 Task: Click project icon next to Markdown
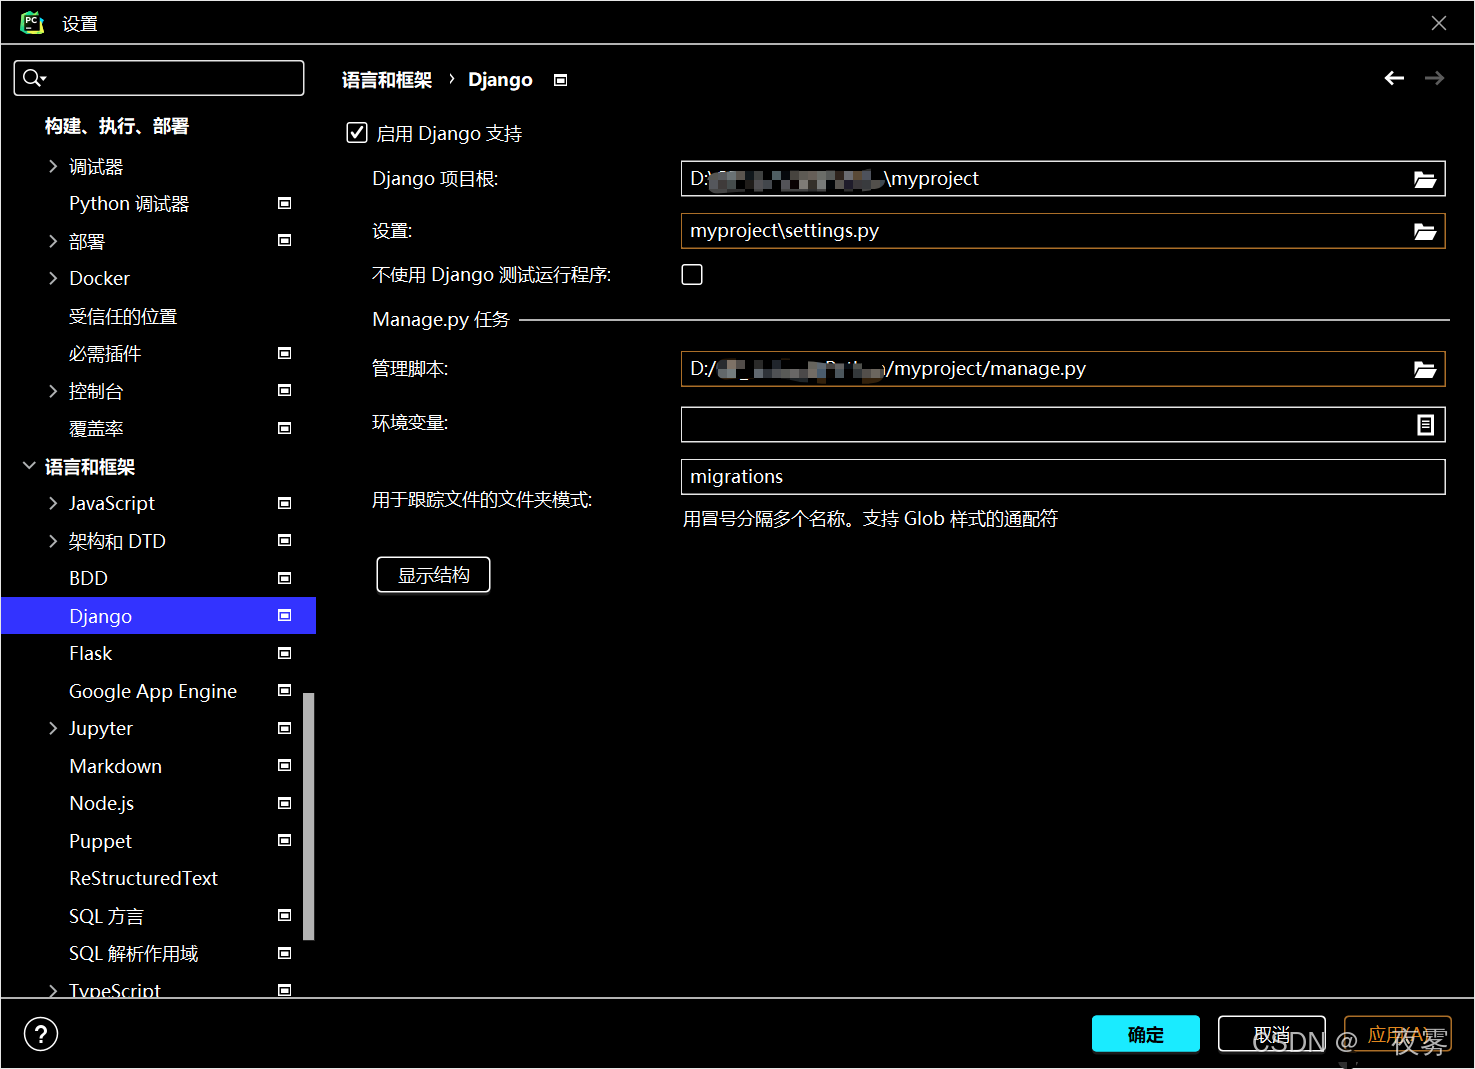pyautogui.click(x=284, y=765)
